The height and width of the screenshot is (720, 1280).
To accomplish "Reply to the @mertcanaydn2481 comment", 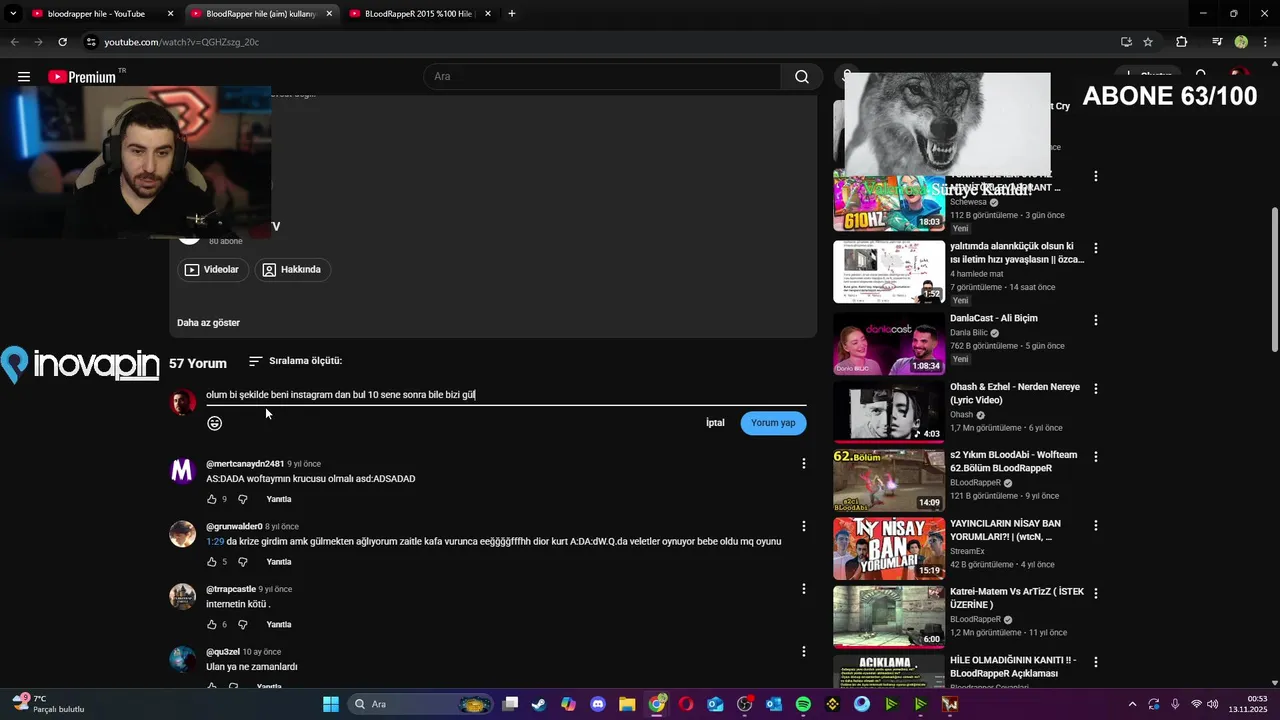I will [279, 499].
